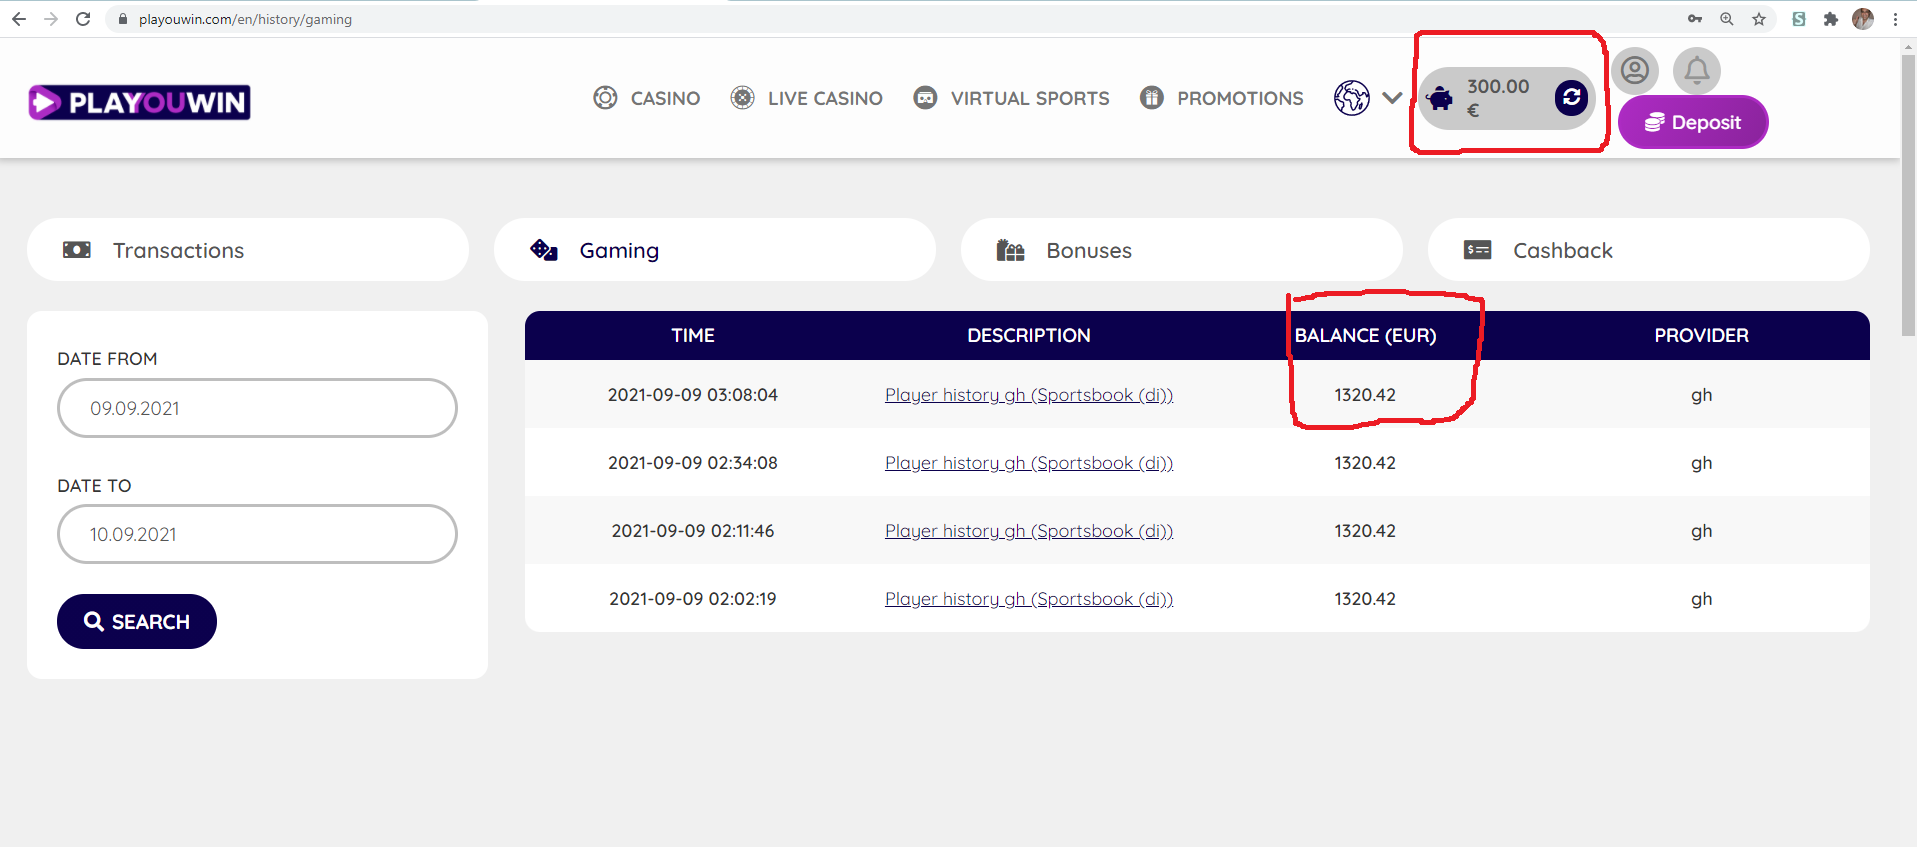Click the page vertical scrollbar
Screen dimensions: 1917x847
tap(1908, 195)
